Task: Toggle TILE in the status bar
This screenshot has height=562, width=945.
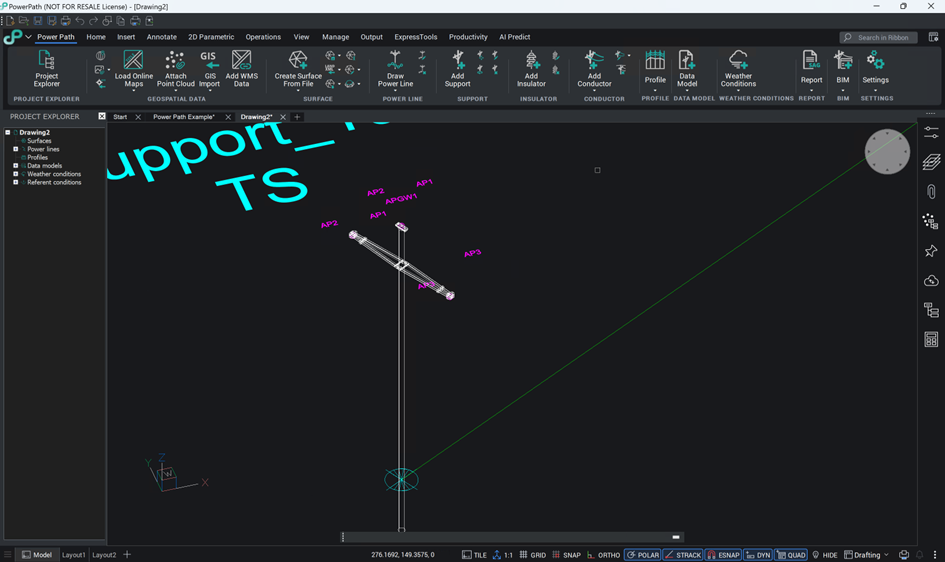Action: pos(474,555)
